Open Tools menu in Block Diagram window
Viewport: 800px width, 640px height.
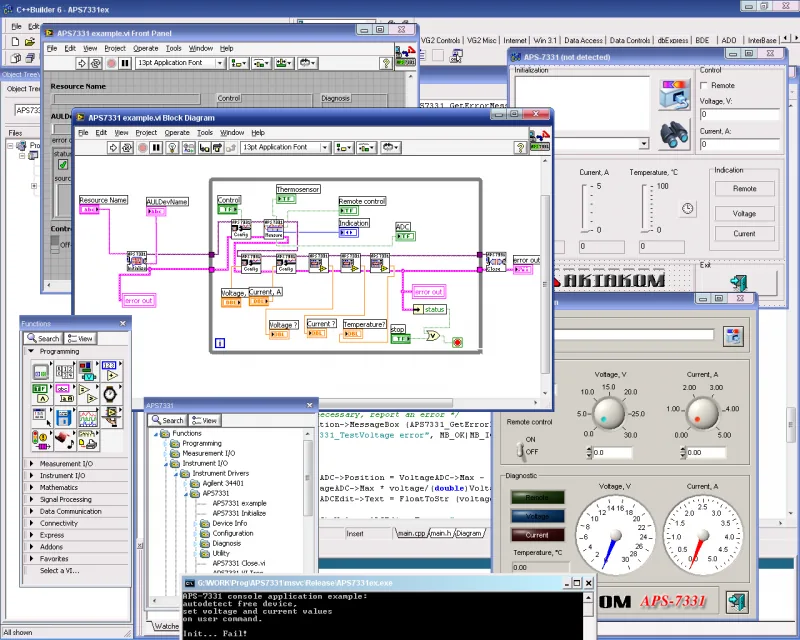[205, 133]
